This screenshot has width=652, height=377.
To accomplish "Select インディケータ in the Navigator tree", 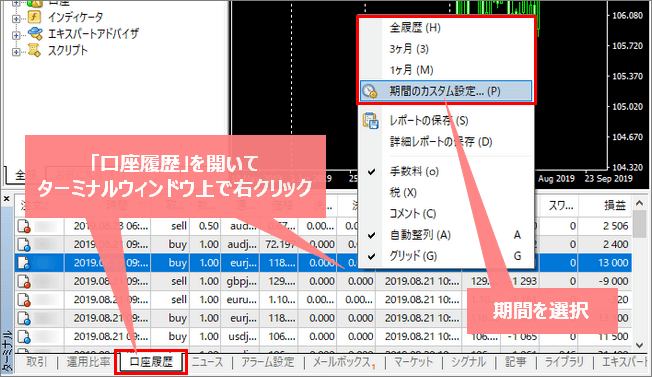I will (75, 17).
